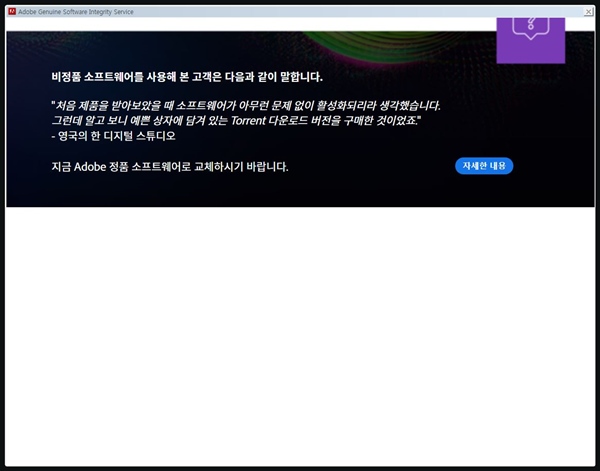600x471 pixels.
Task: Click the Adobe icon in the title bar
Action: click(12, 11)
